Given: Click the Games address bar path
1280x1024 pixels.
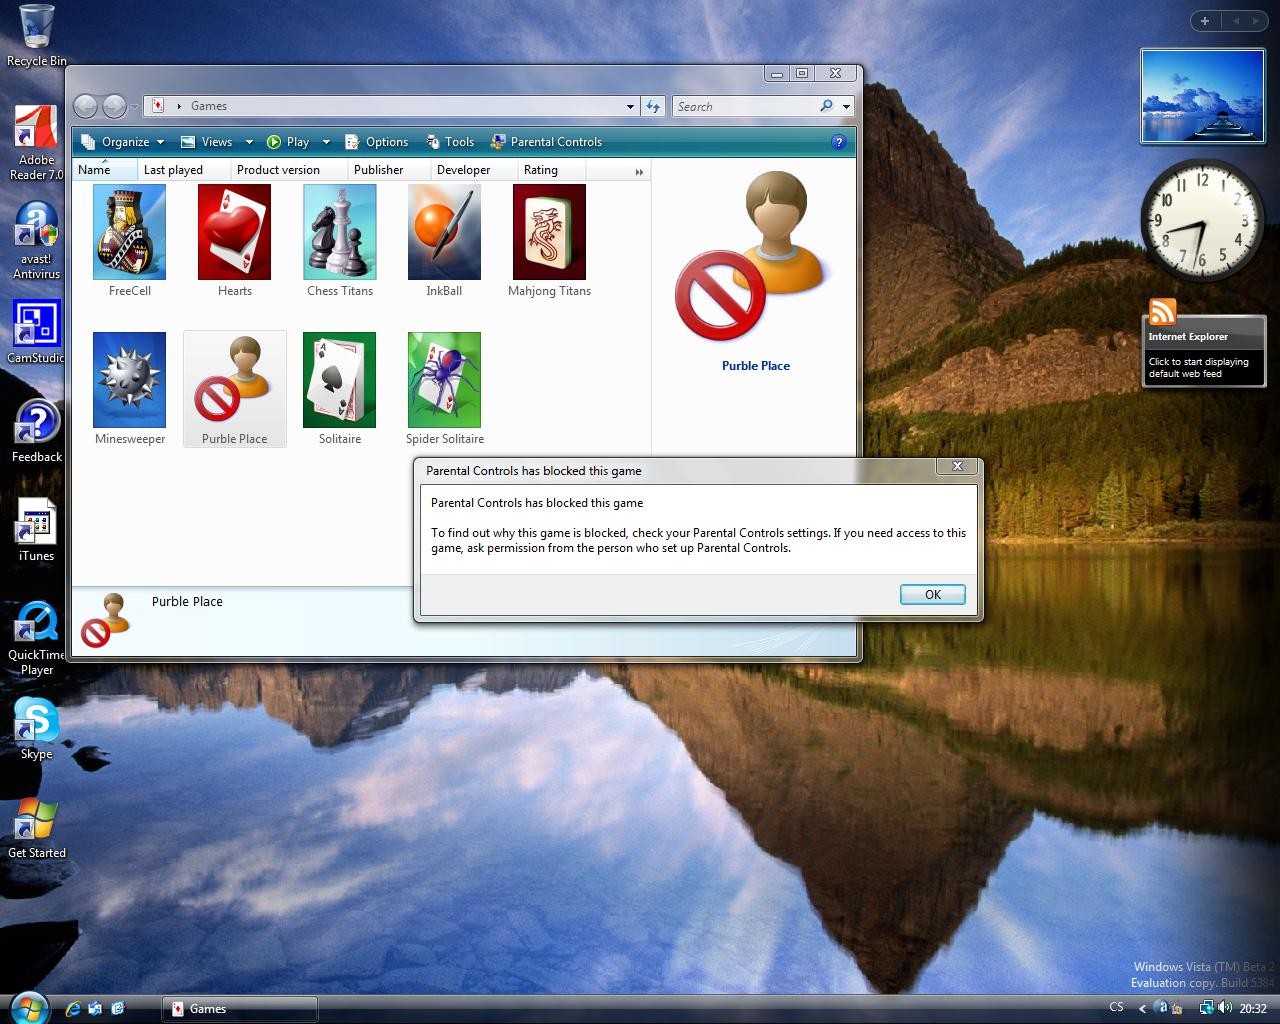Looking at the screenshot, I should tap(209, 106).
